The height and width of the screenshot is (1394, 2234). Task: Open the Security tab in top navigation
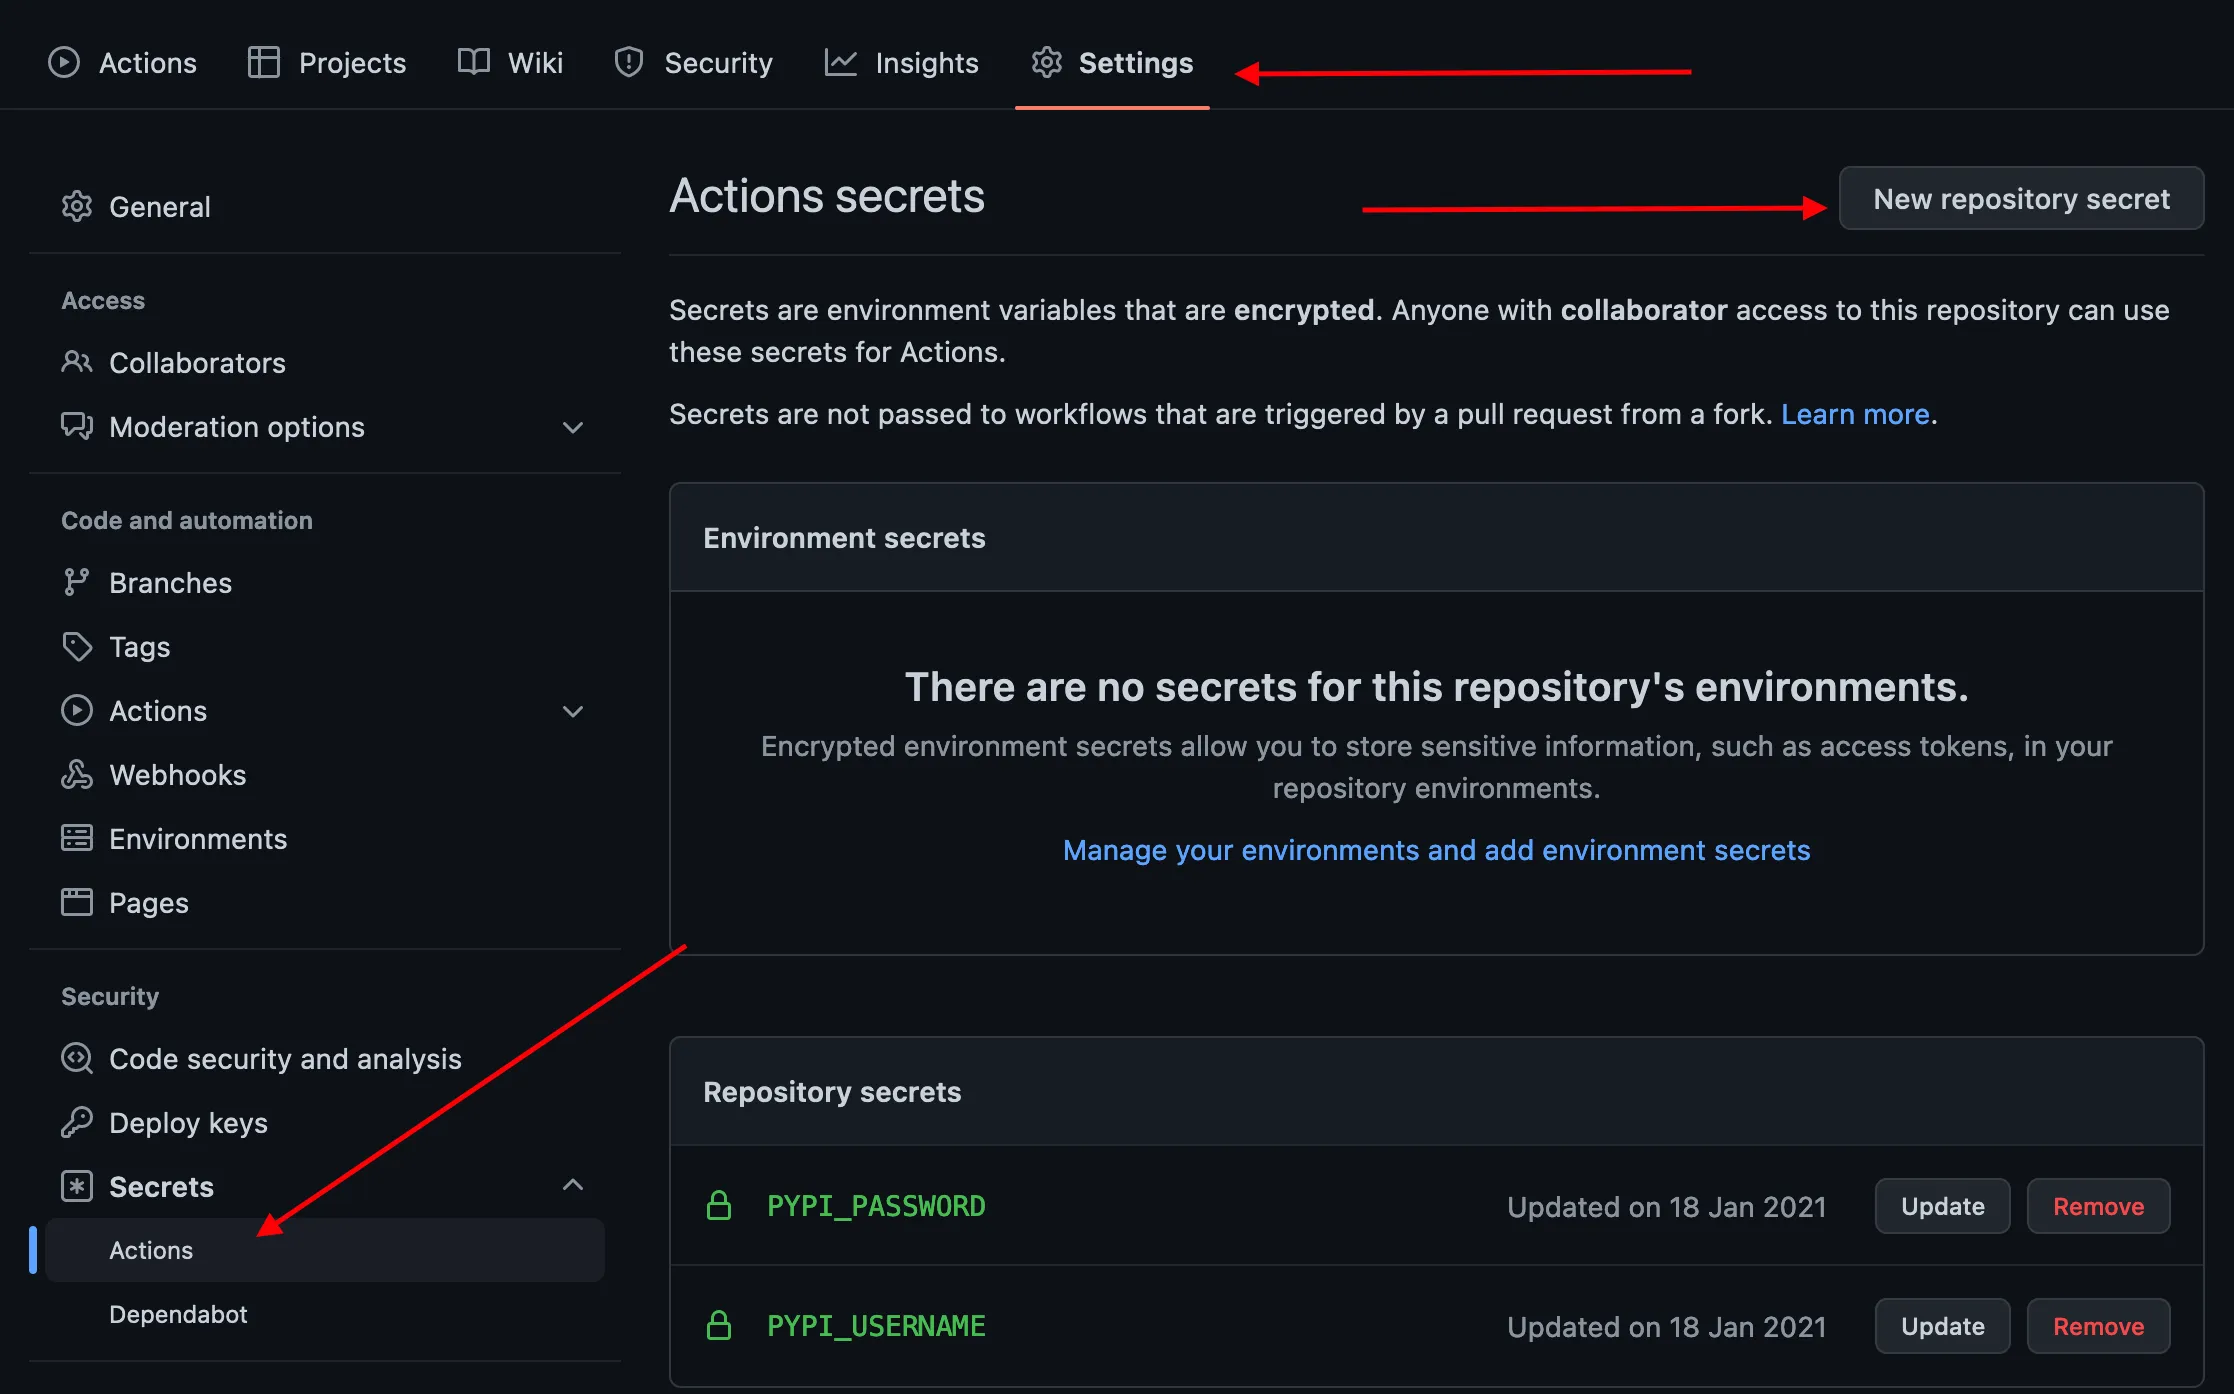(x=694, y=63)
